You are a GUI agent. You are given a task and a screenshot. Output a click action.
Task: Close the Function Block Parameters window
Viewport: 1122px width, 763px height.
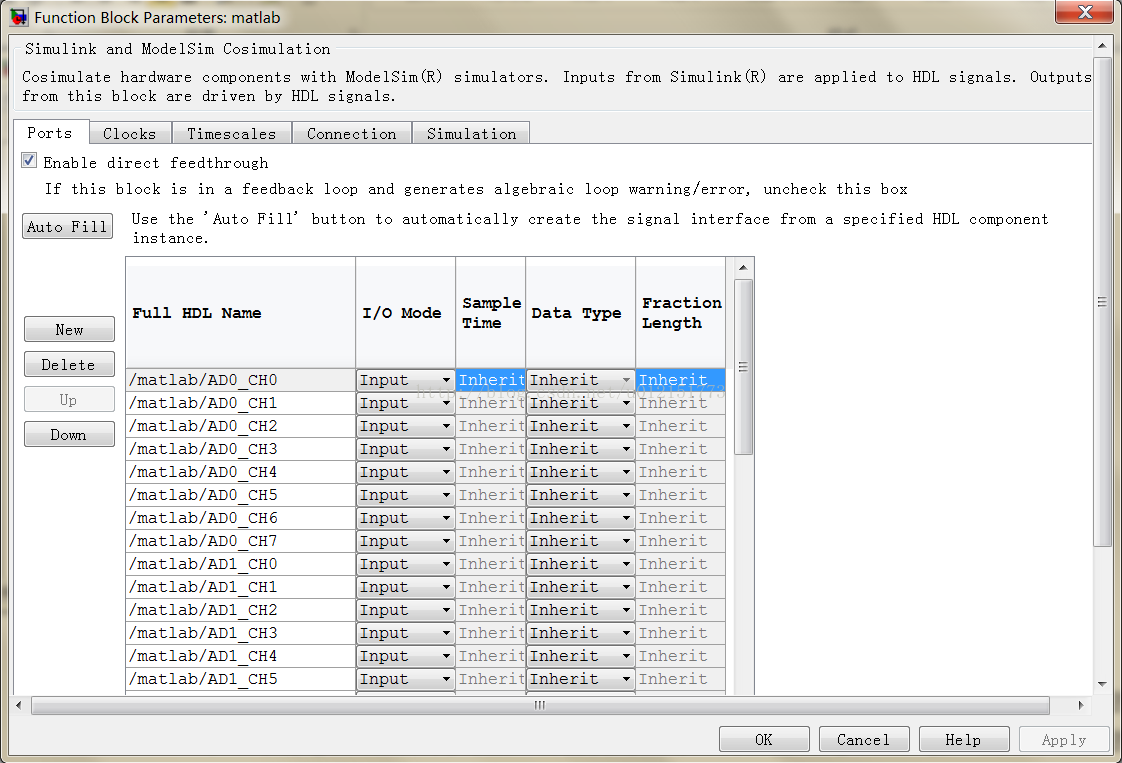pyautogui.click(x=1085, y=11)
